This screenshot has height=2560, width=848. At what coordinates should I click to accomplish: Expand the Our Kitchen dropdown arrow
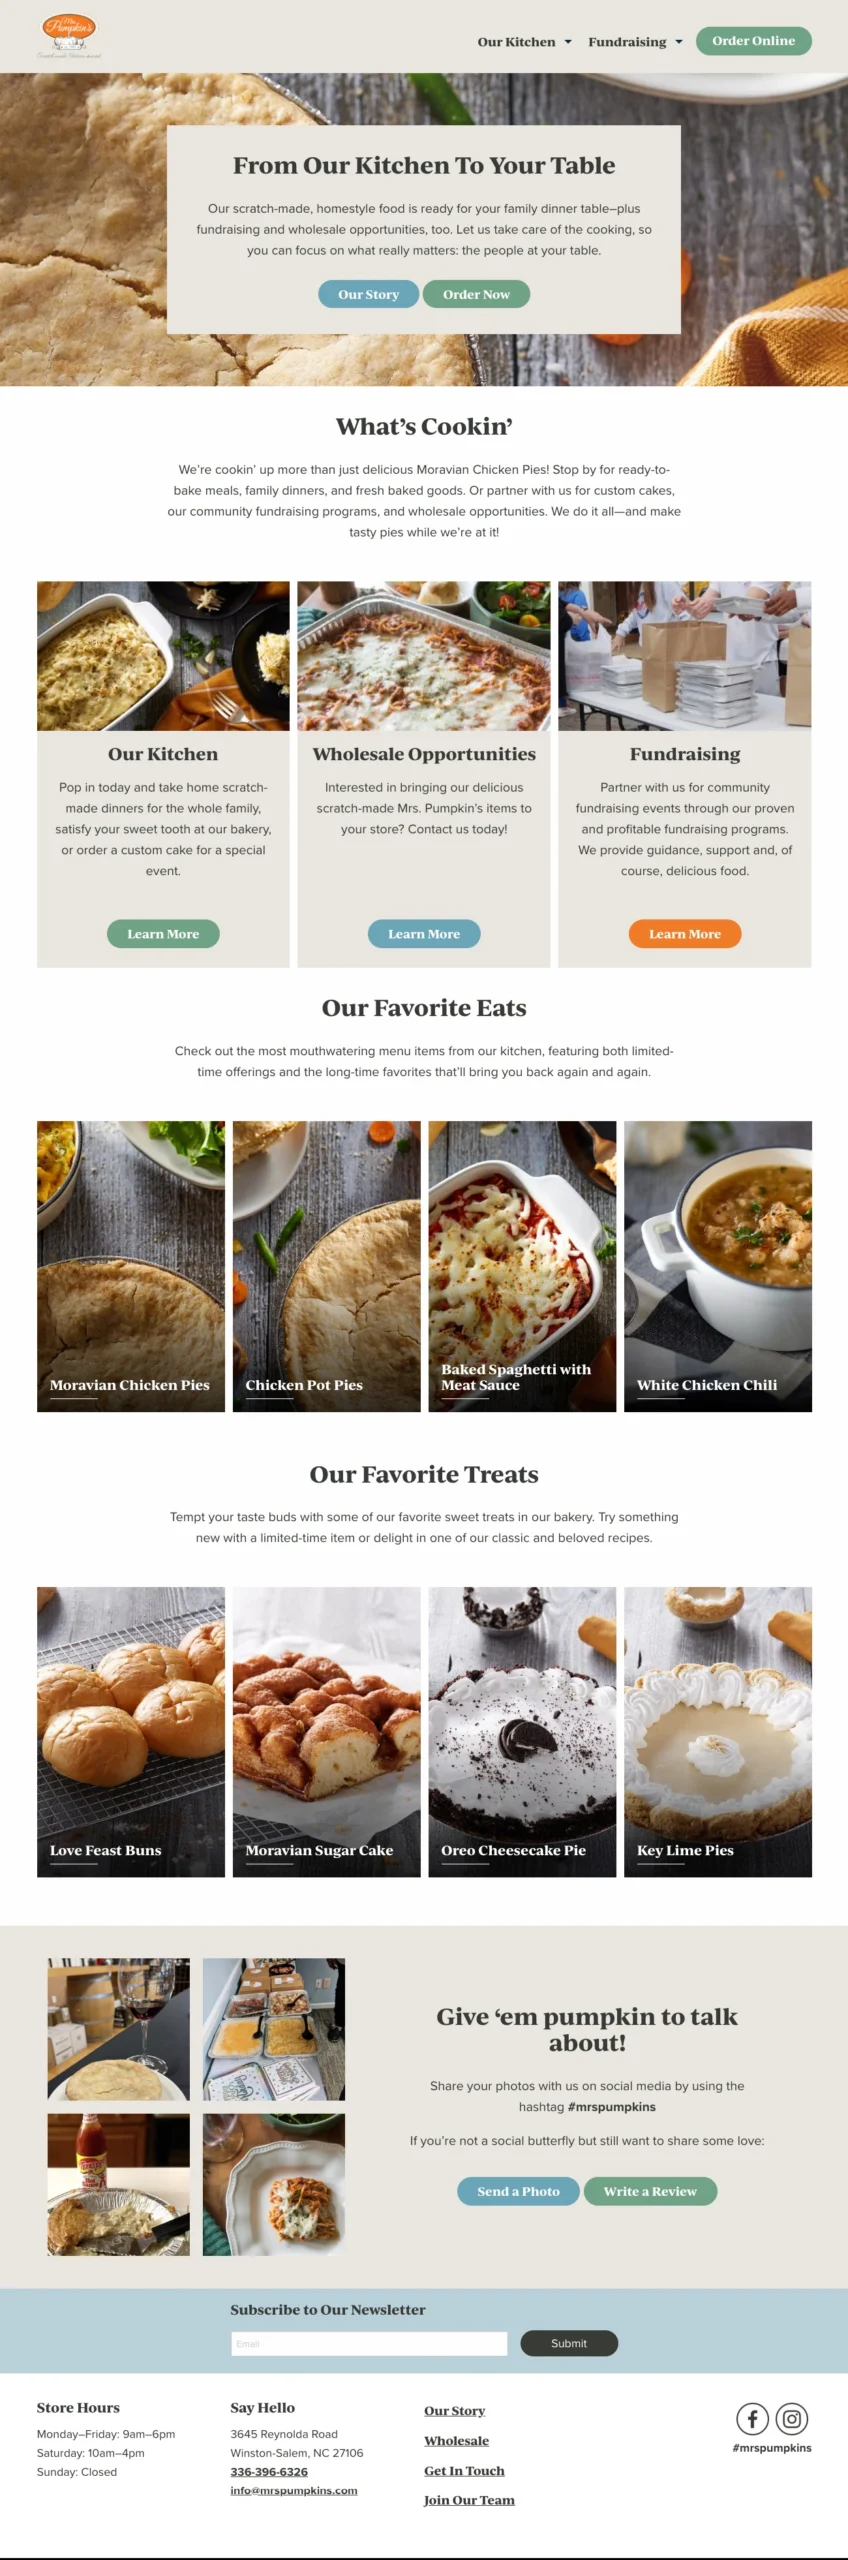pyautogui.click(x=568, y=42)
